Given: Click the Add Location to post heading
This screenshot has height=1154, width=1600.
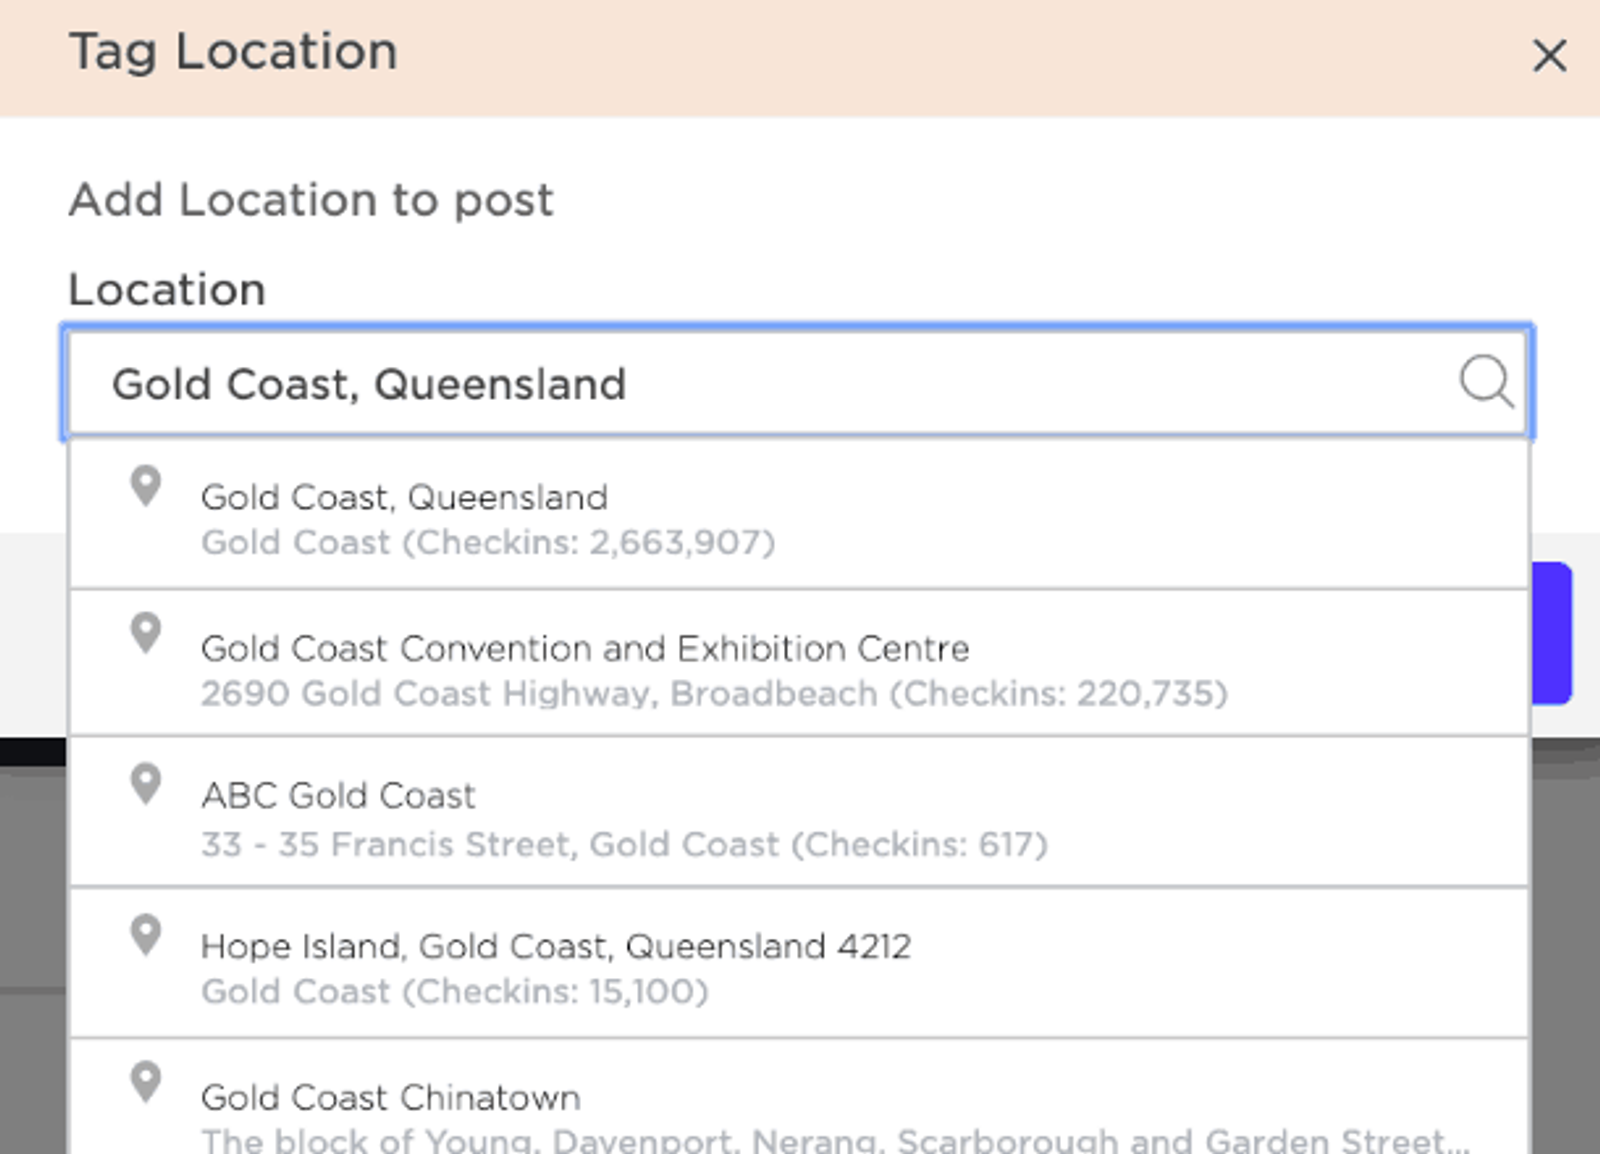Looking at the screenshot, I should [311, 200].
